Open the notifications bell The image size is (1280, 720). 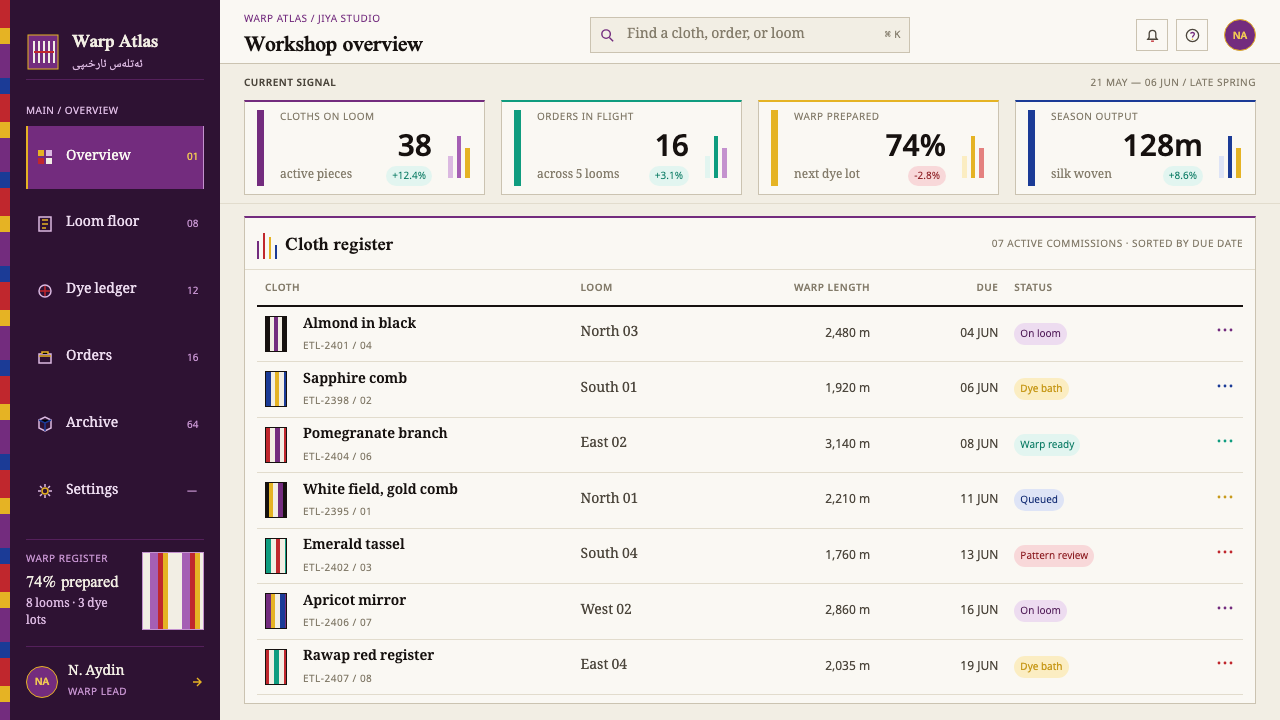tap(1152, 35)
